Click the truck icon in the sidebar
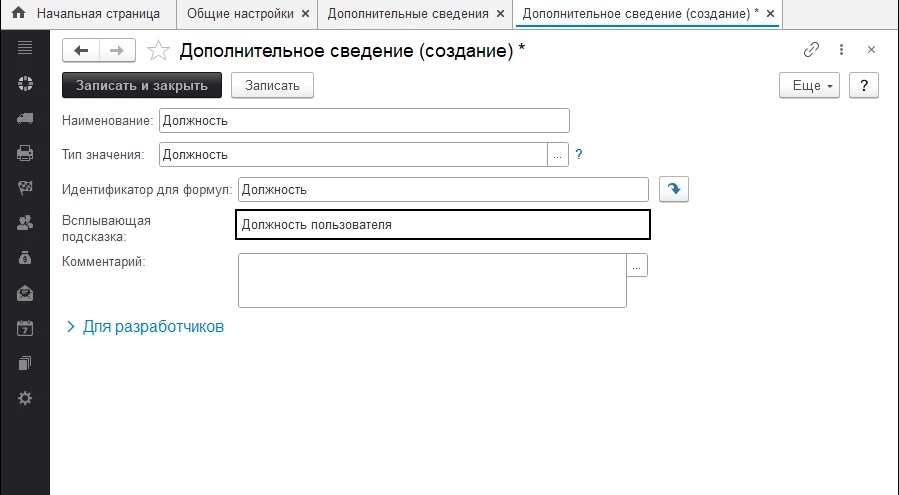This screenshot has height=495, width=899. 25,118
